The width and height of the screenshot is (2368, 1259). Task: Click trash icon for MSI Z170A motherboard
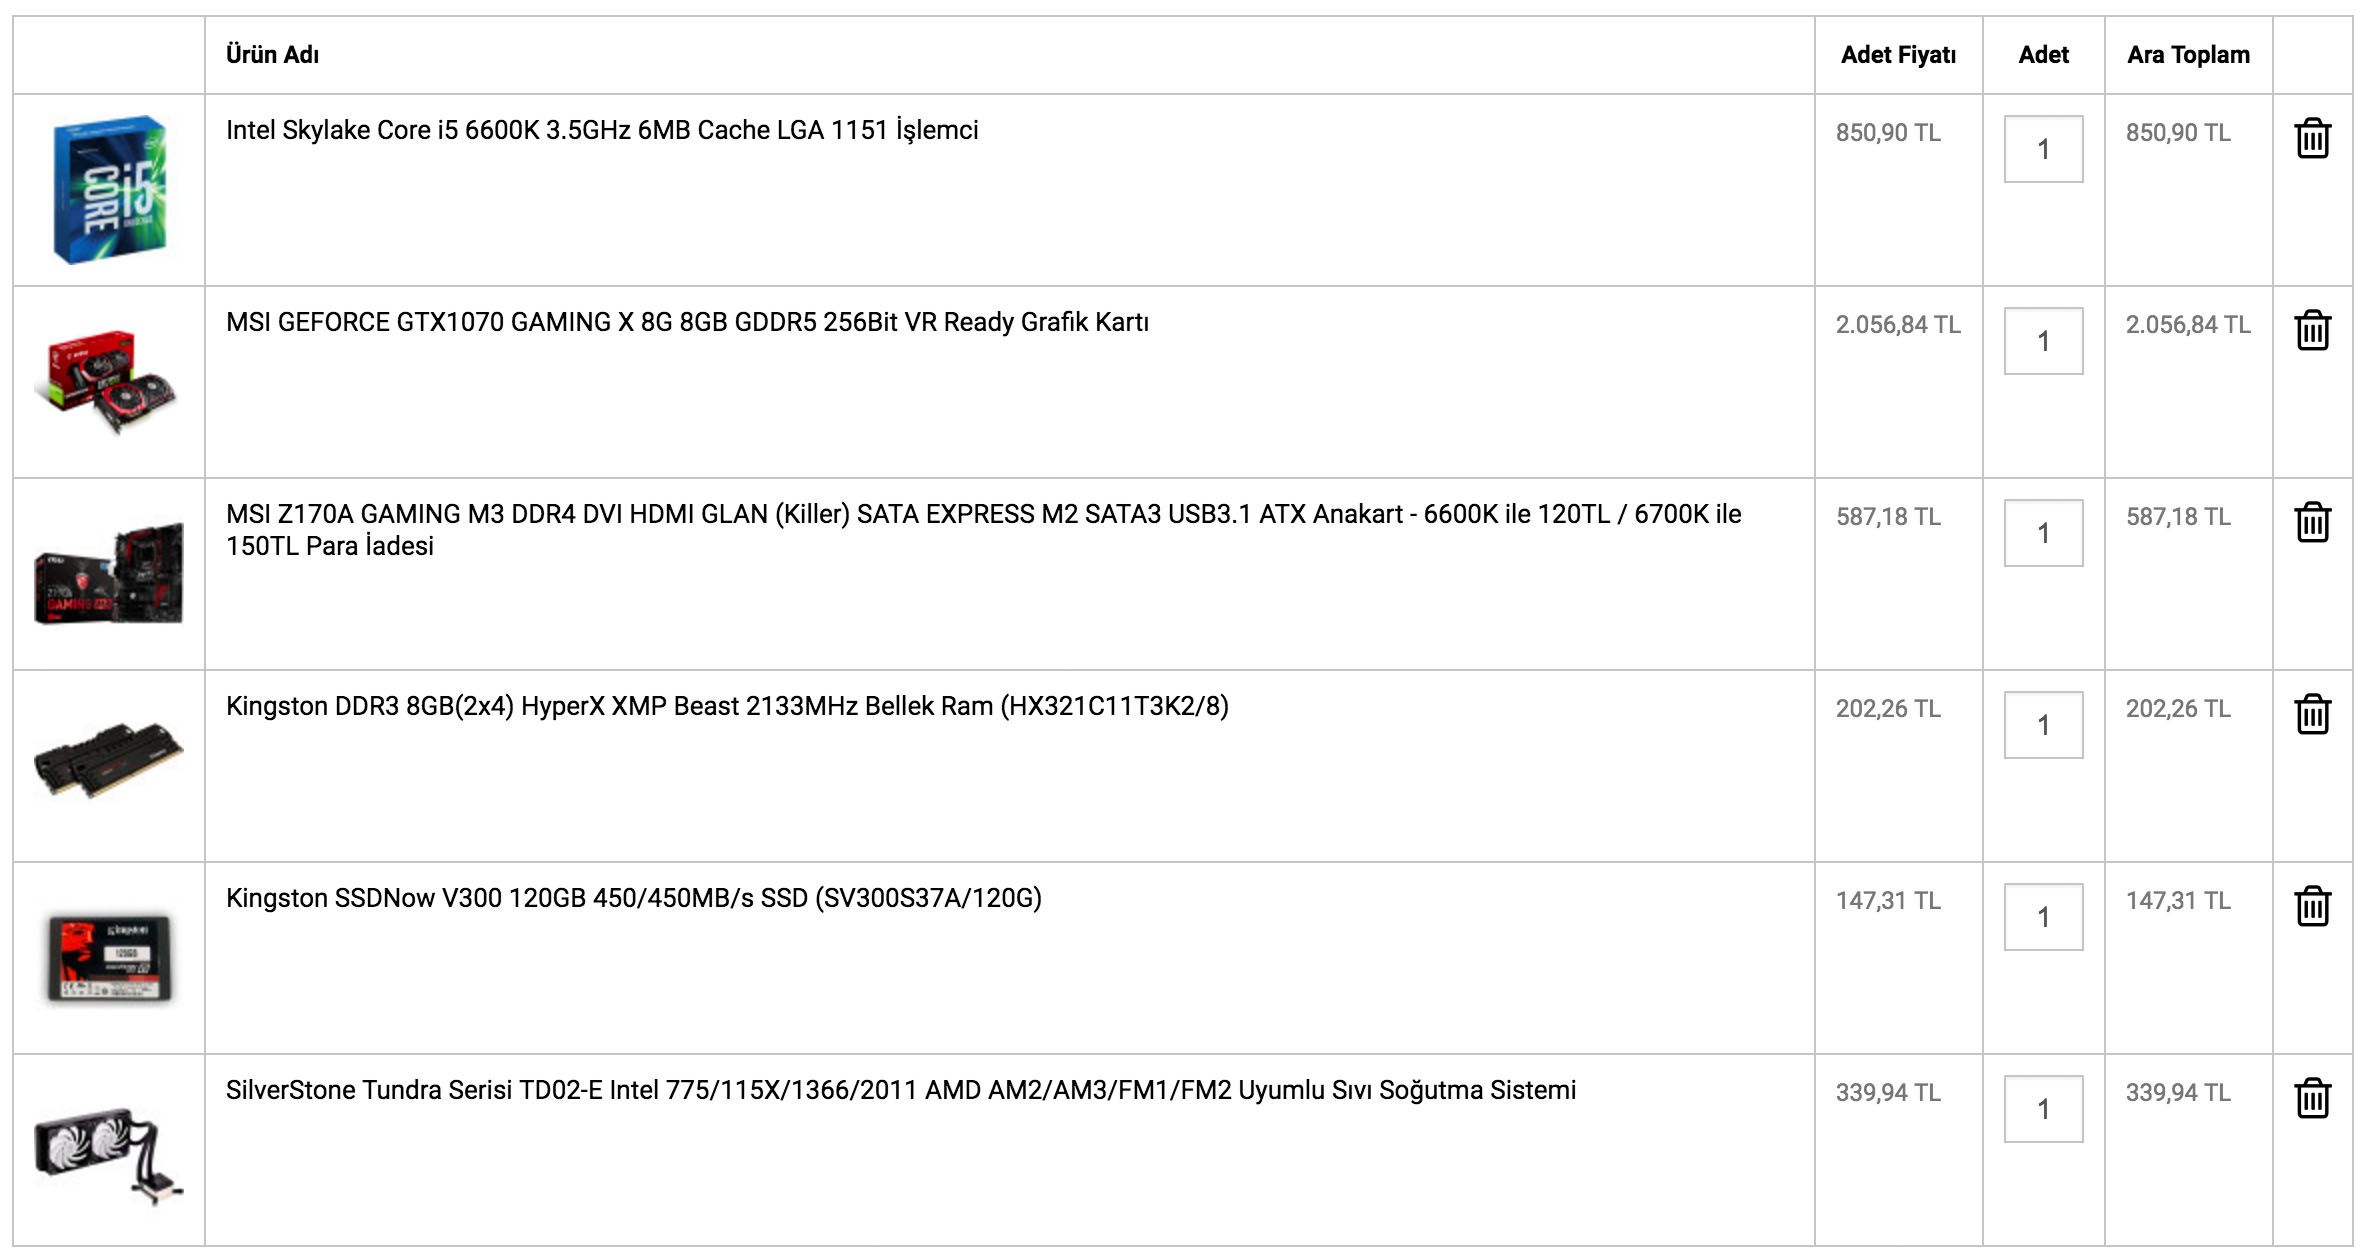2312,522
